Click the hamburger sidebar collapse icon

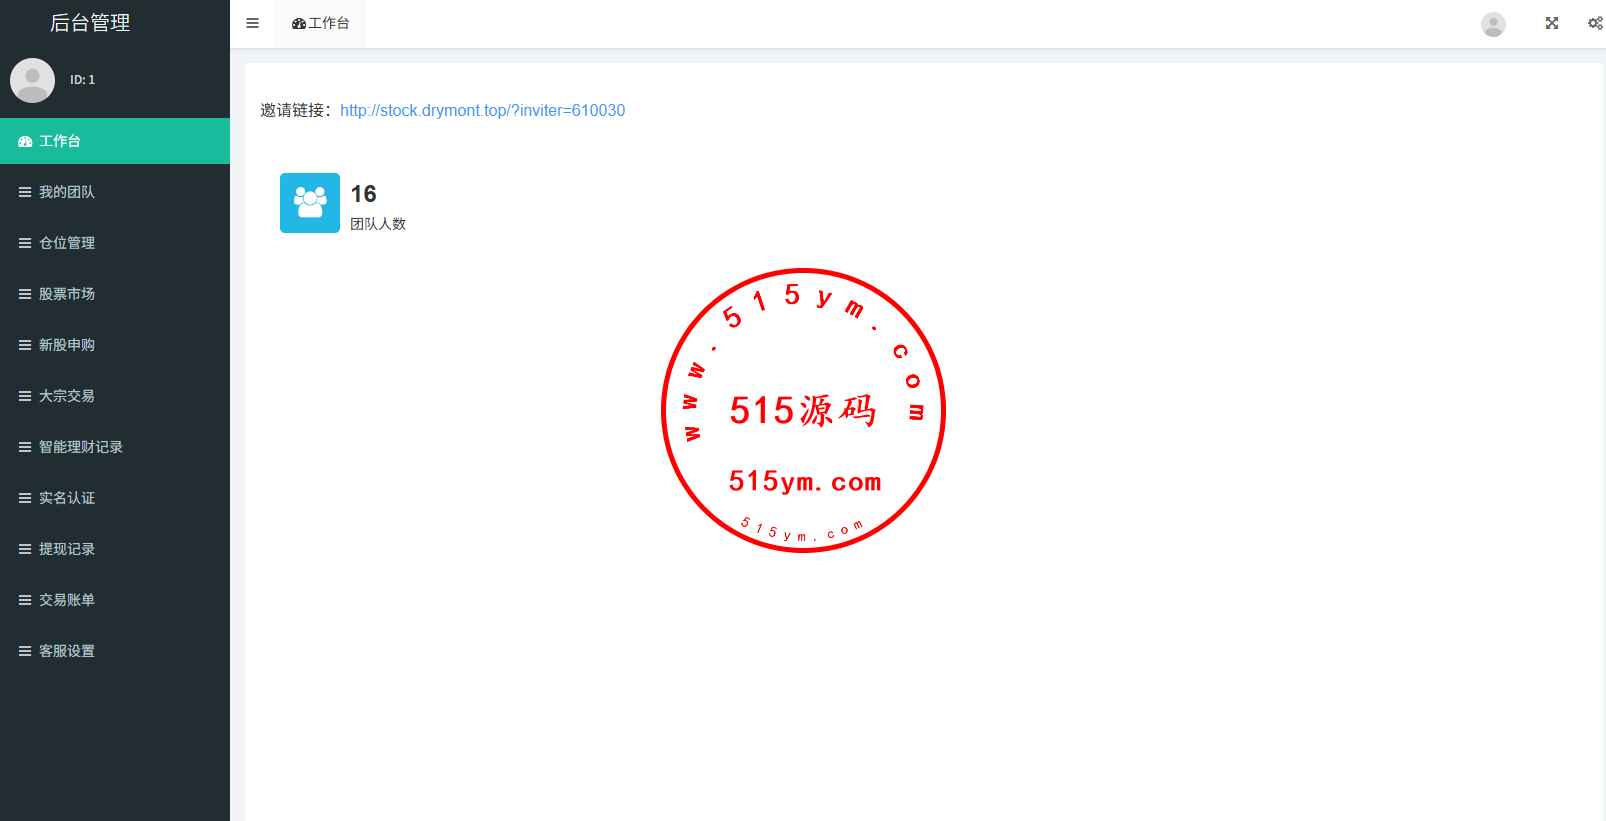pos(252,23)
